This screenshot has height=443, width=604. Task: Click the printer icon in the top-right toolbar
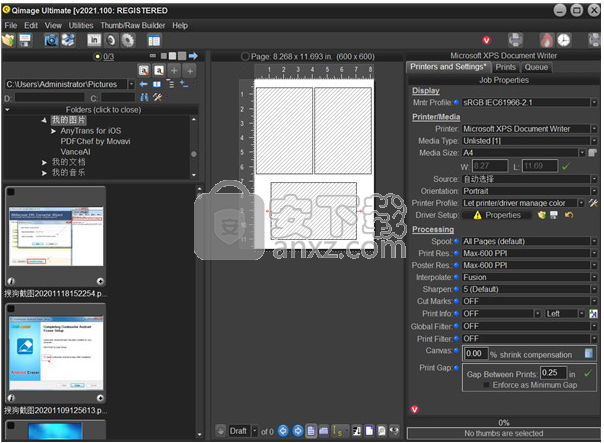(x=515, y=40)
